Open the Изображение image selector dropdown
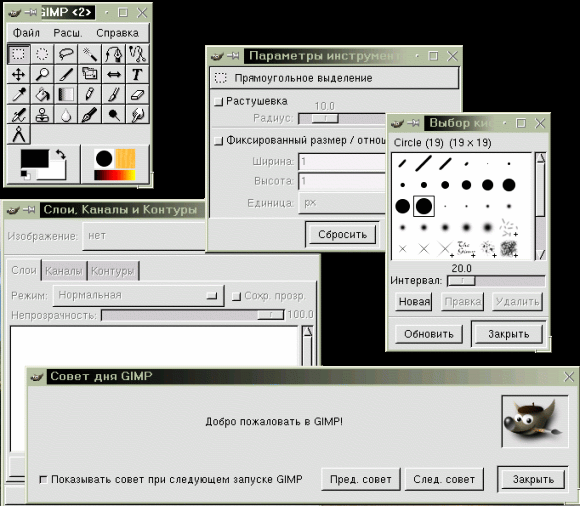 click(144, 236)
